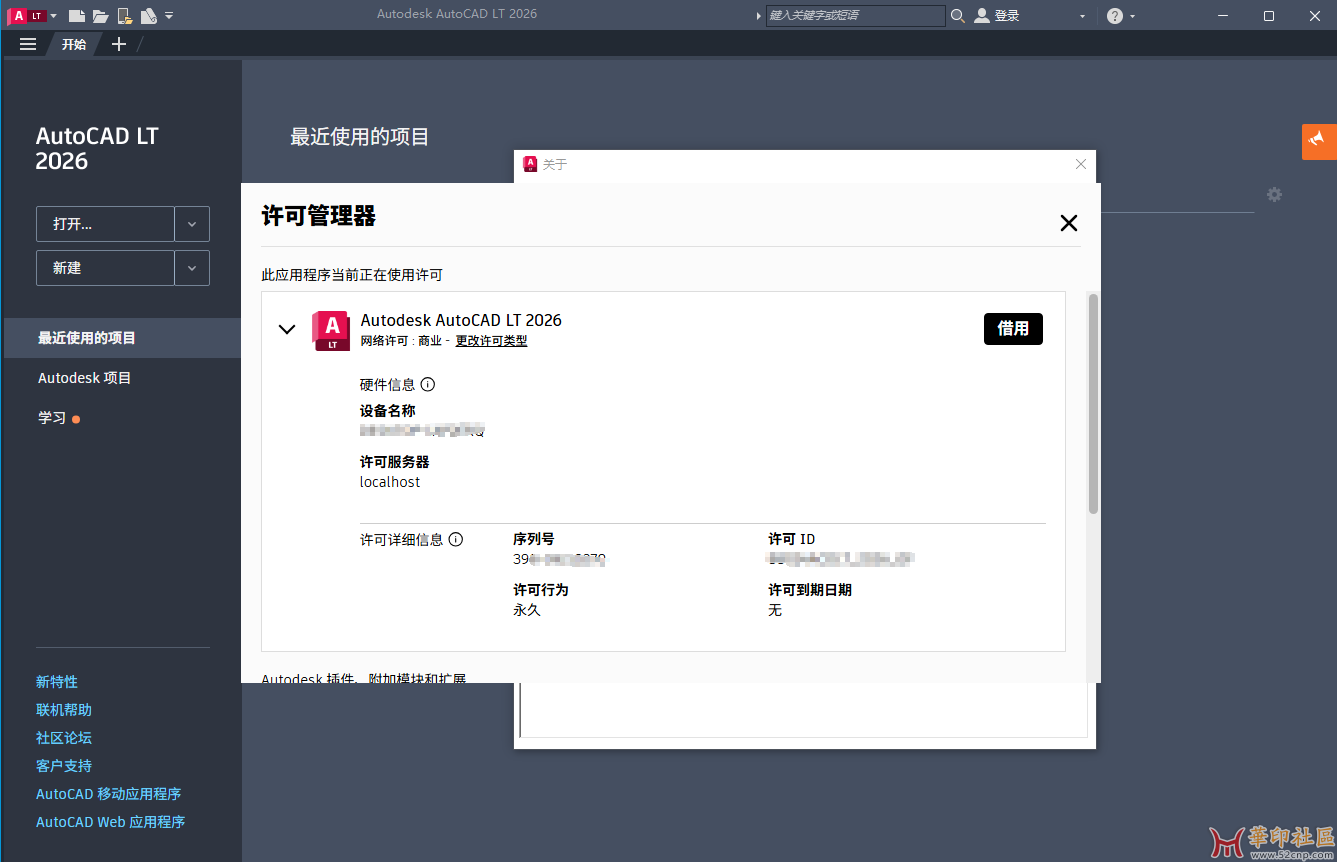Open settings with the gear icon
This screenshot has width=1337, height=862.
point(1275,194)
